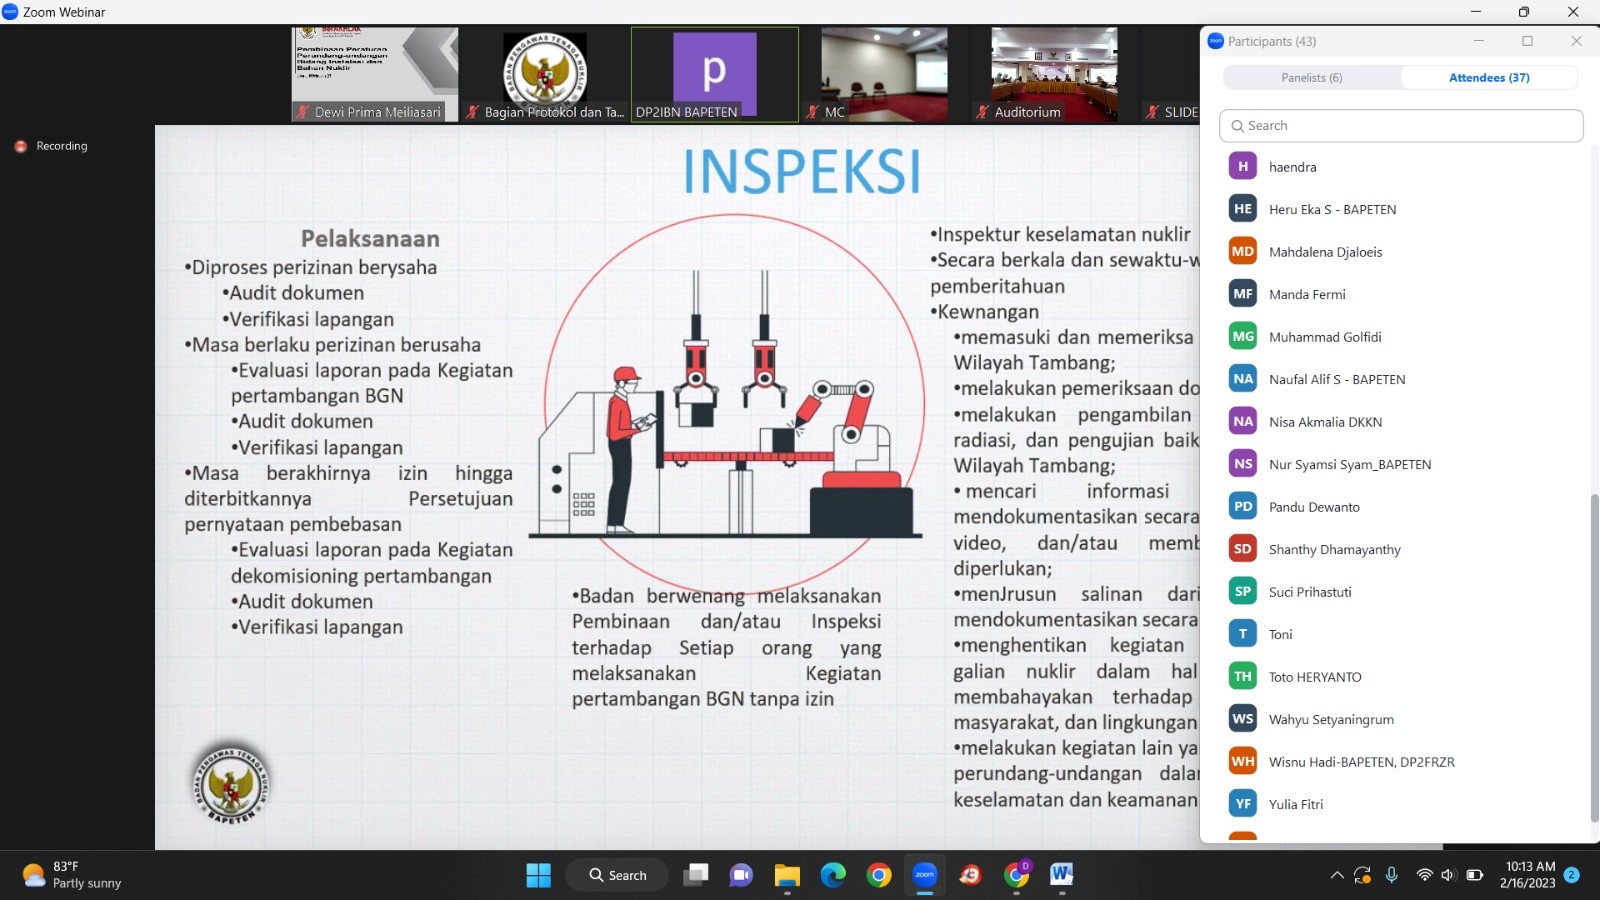Open the Windows Start menu

click(538, 875)
